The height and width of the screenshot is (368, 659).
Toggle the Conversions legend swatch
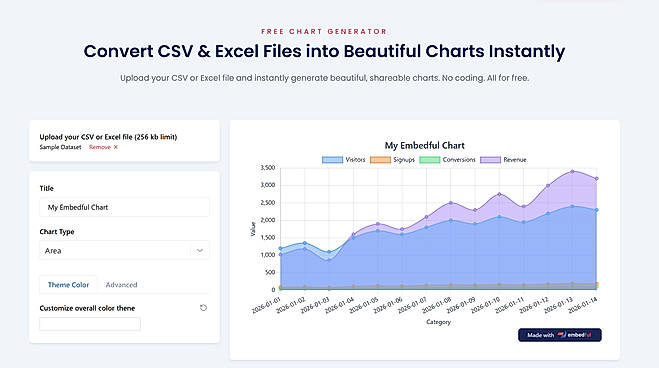(x=430, y=160)
